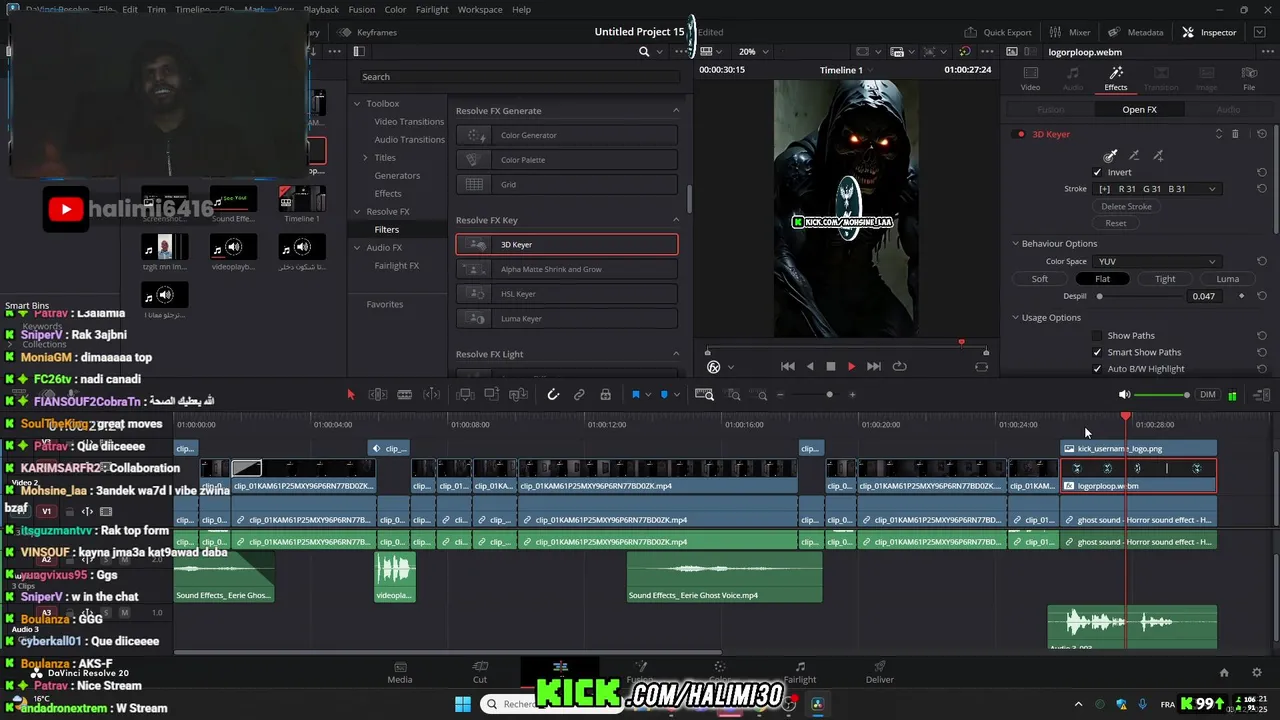Image resolution: width=1280 pixels, height=720 pixels.
Task: Play in reverse in the viewer
Action: [x=810, y=367]
